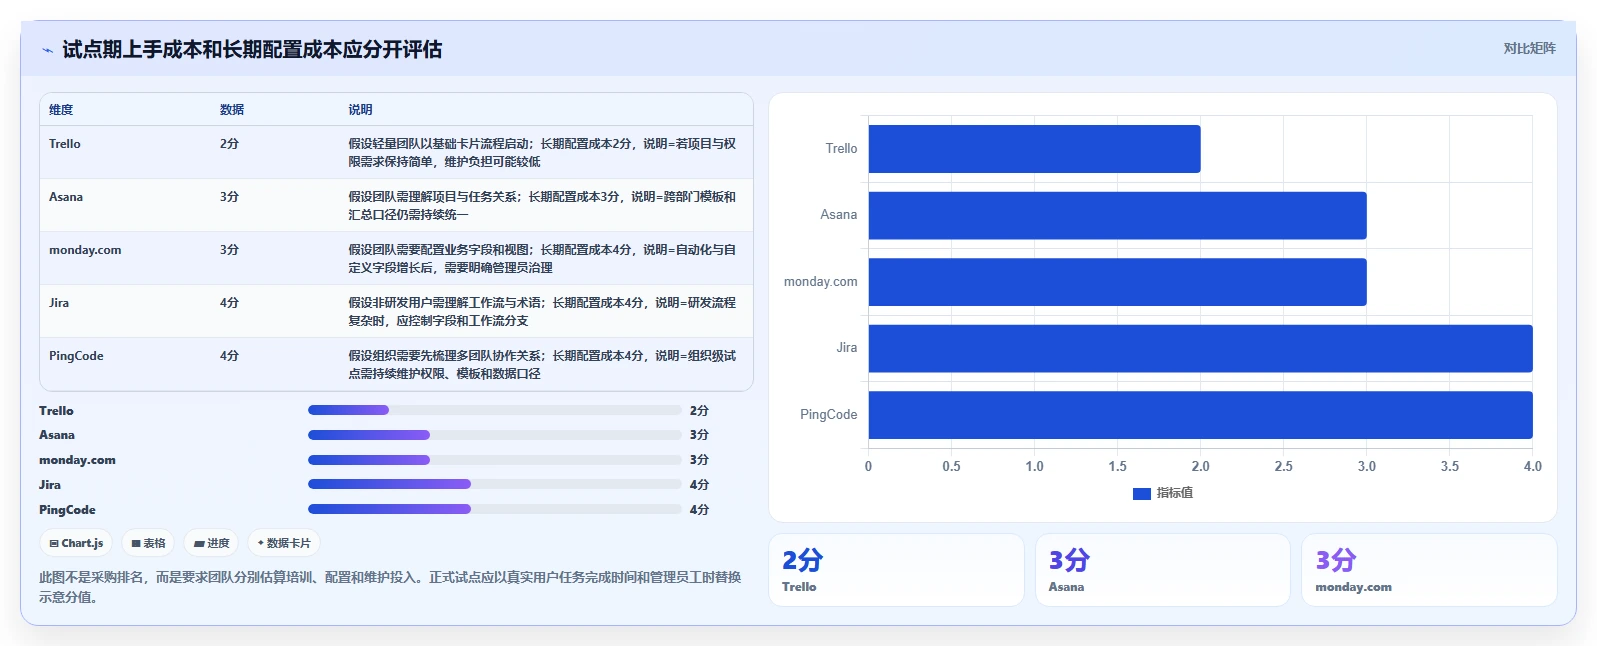Screen dimensions: 1597x646
Task: Click the 数据卡片 tag chip
Action: click(284, 543)
